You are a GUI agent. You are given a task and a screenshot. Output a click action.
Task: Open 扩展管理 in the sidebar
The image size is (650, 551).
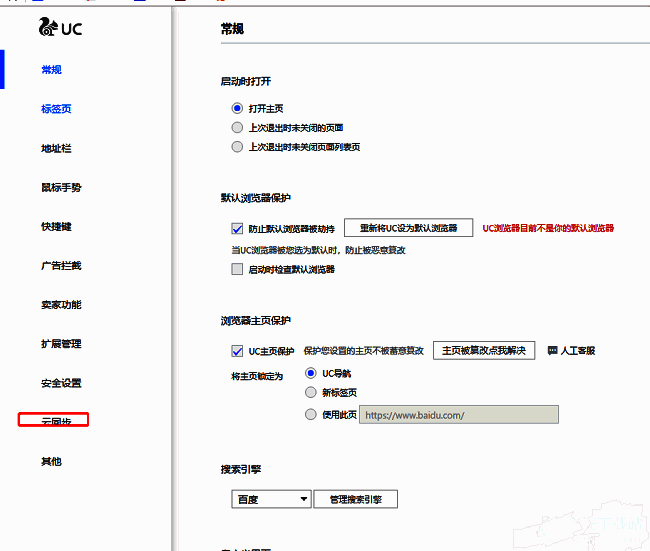[61, 344]
